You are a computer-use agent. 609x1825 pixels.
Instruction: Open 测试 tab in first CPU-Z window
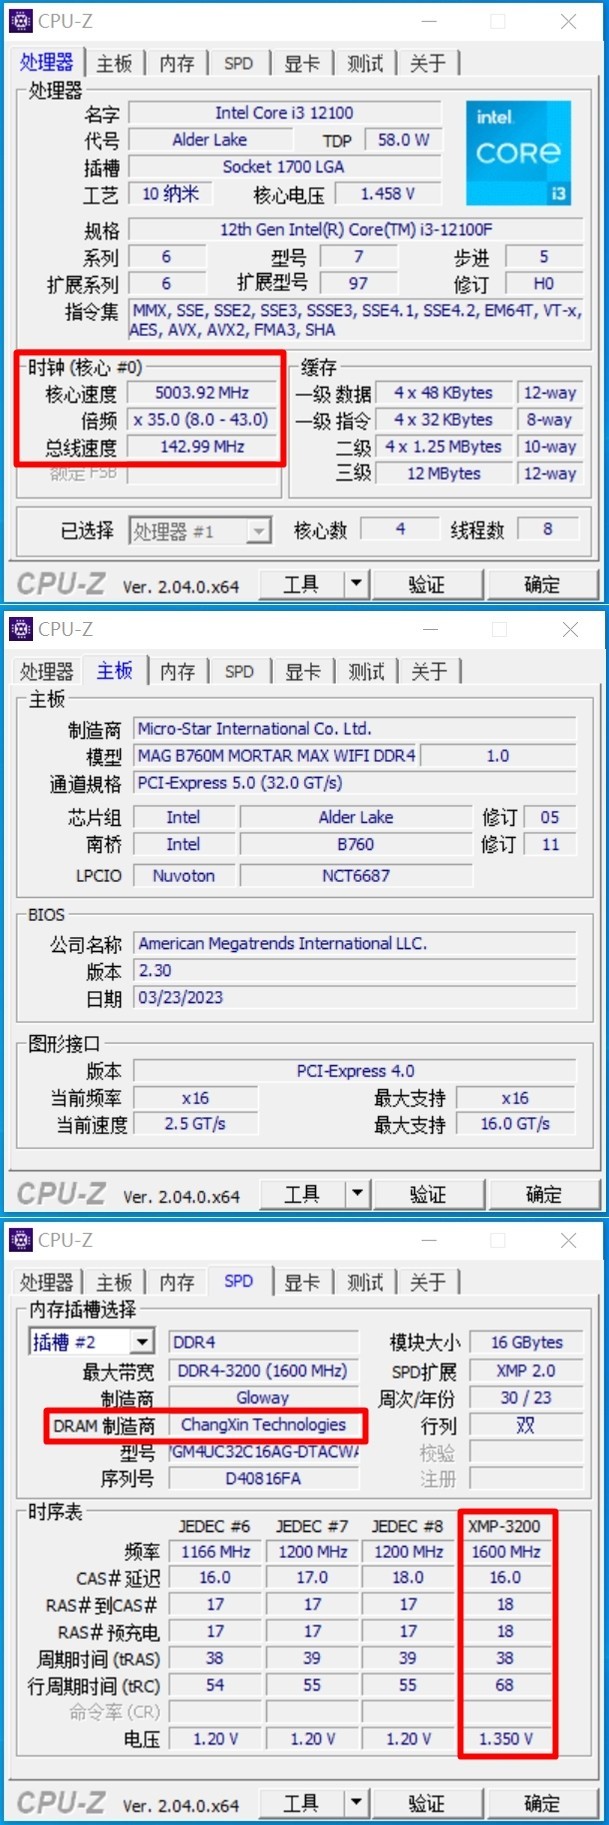tap(365, 64)
